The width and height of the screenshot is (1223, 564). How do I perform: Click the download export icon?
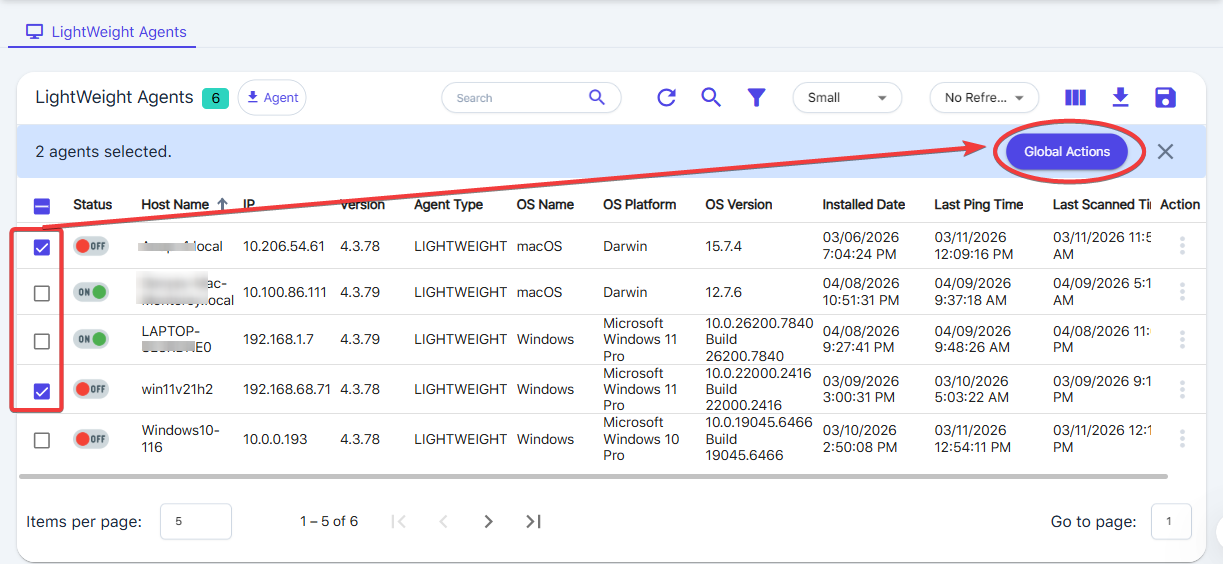click(x=1120, y=97)
